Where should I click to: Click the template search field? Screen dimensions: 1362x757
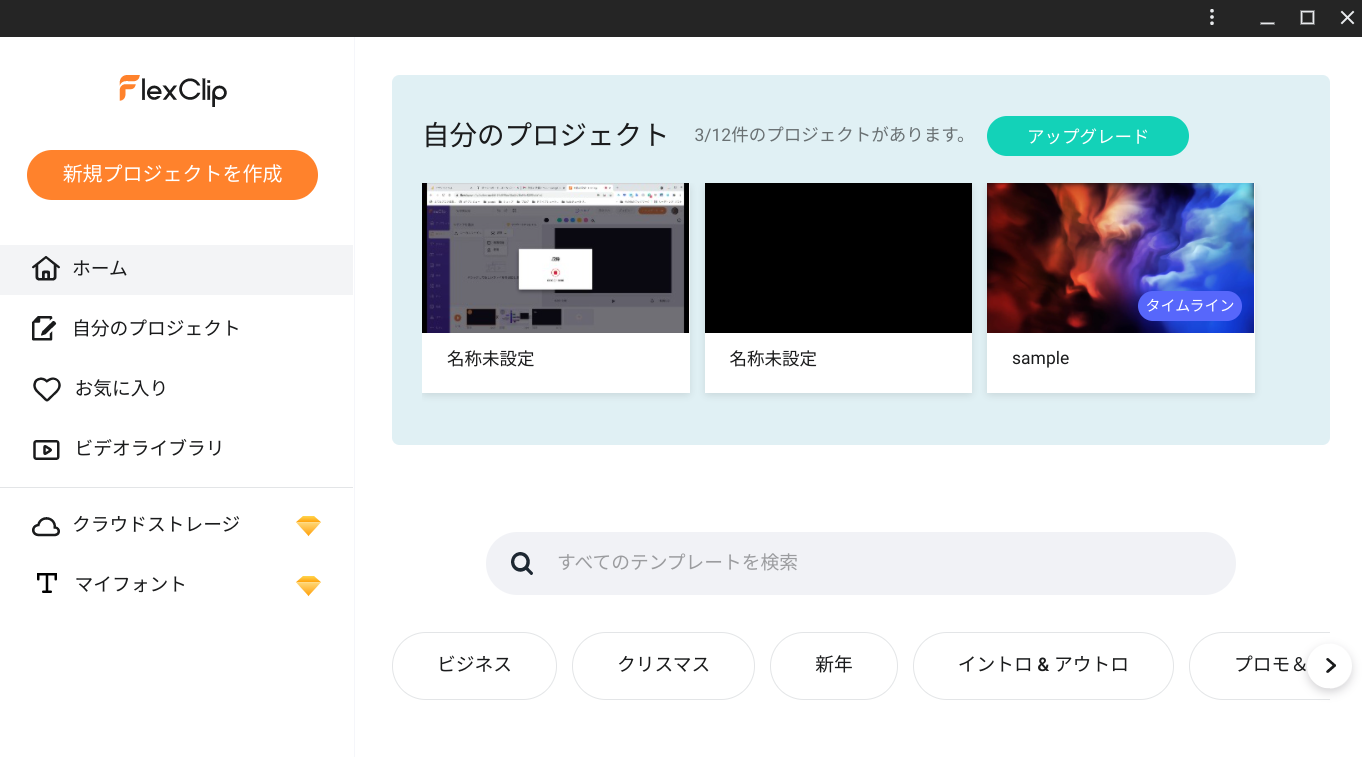point(880,563)
